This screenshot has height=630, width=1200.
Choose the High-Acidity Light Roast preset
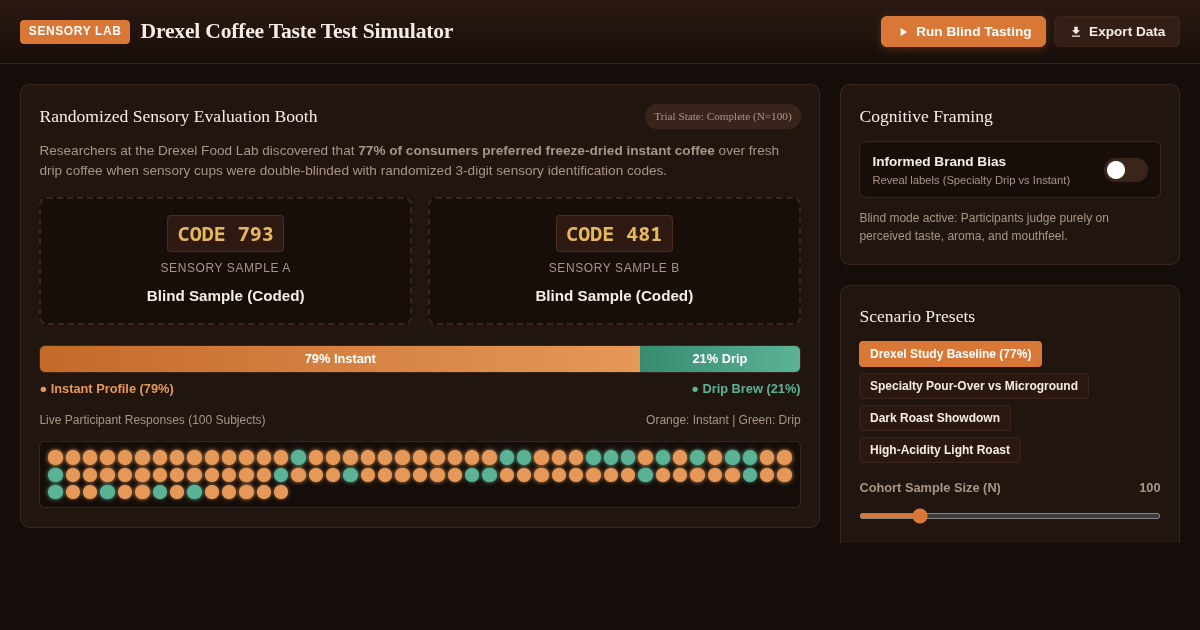pos(940,450)
